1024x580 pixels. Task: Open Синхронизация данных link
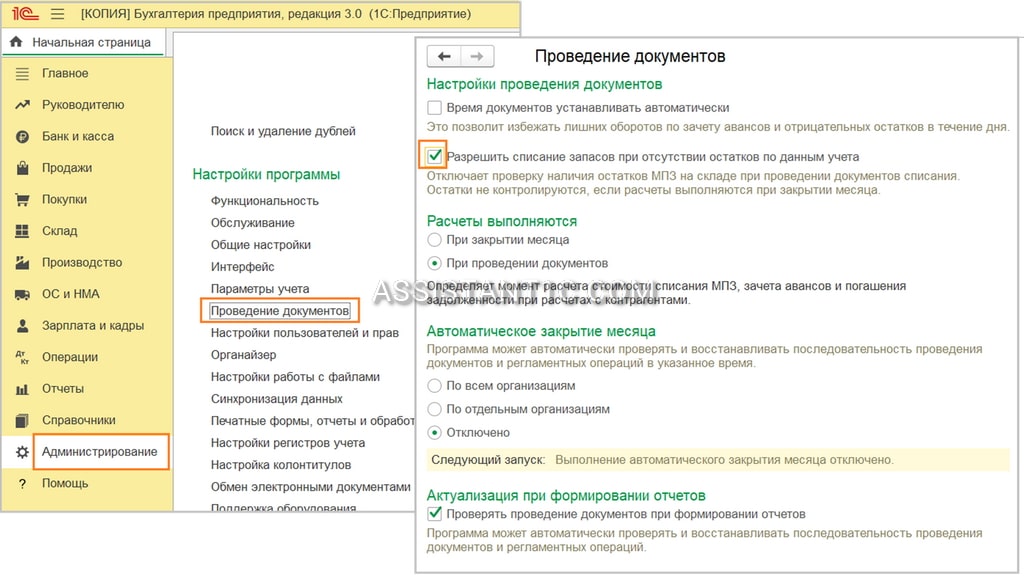click(276, 399)
